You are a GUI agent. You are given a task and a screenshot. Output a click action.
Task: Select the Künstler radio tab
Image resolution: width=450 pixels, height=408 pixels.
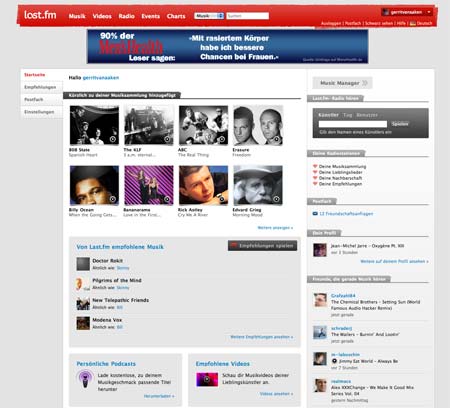point(328,115)
